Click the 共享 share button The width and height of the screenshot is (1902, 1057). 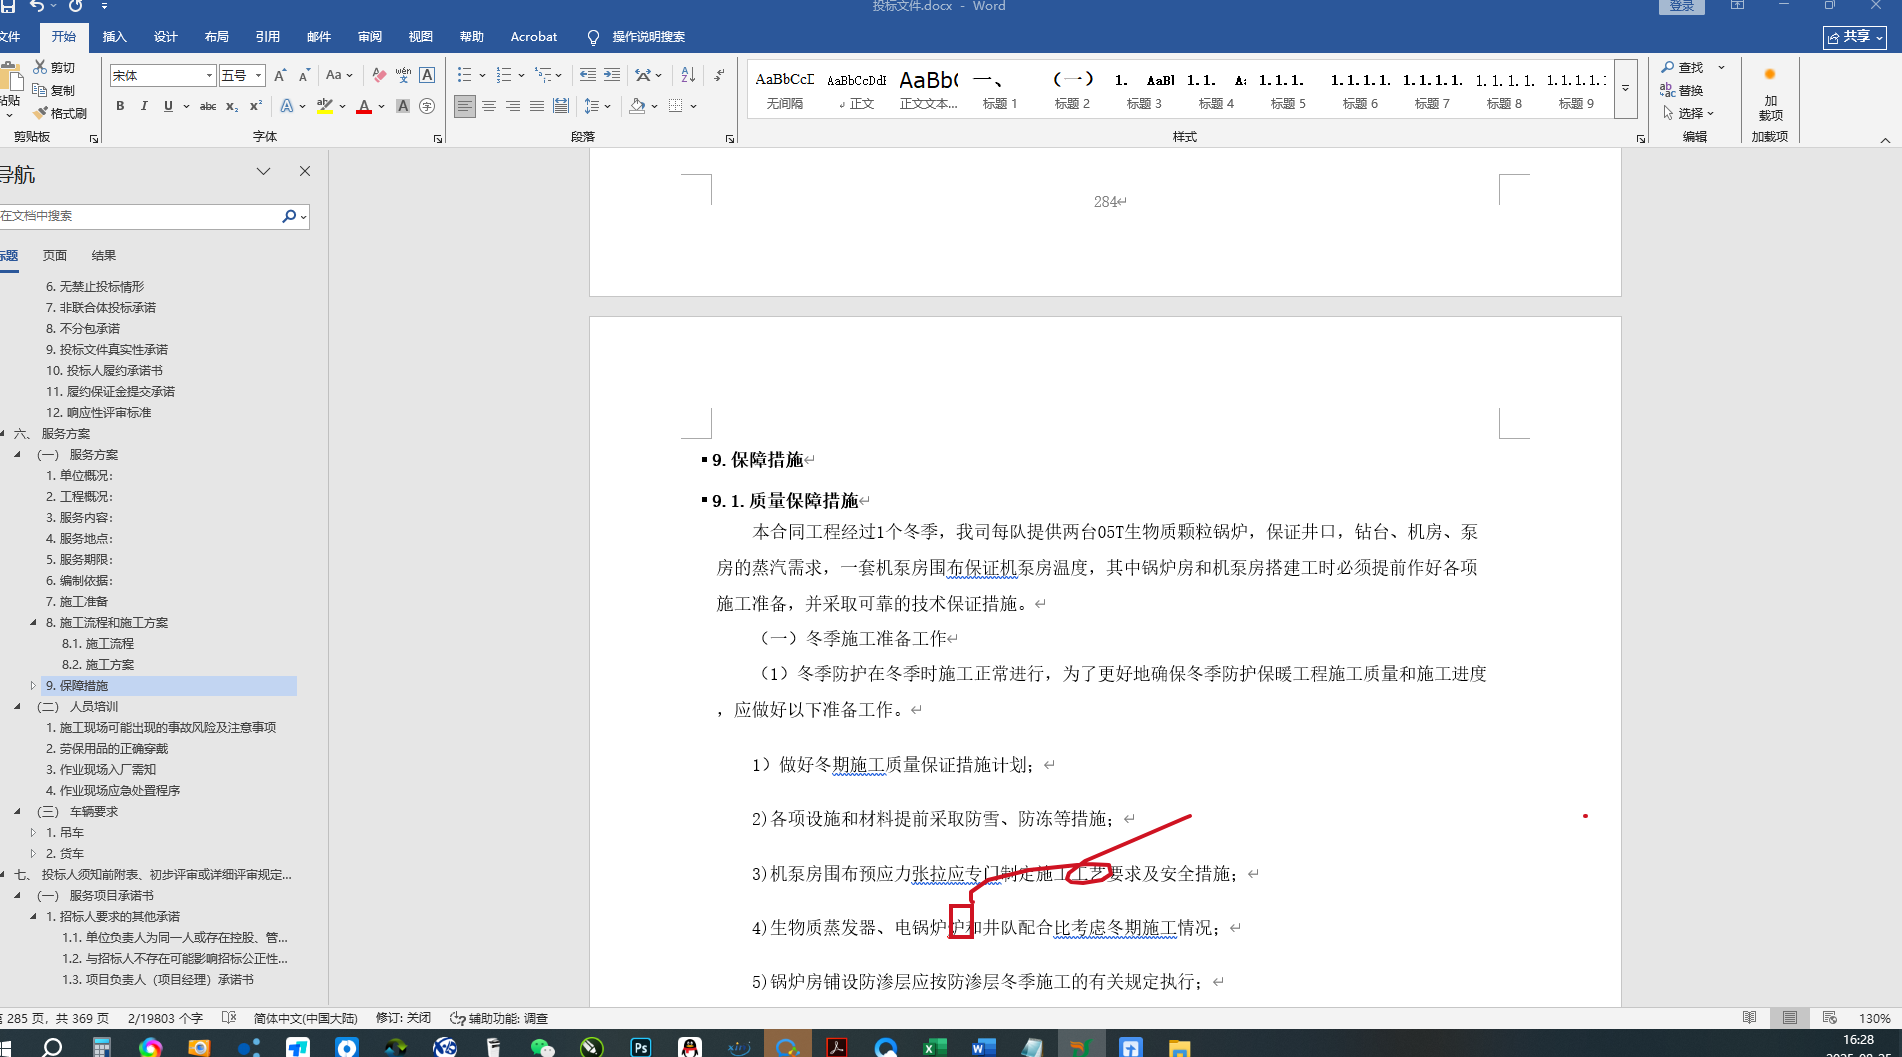(1855, 37)
